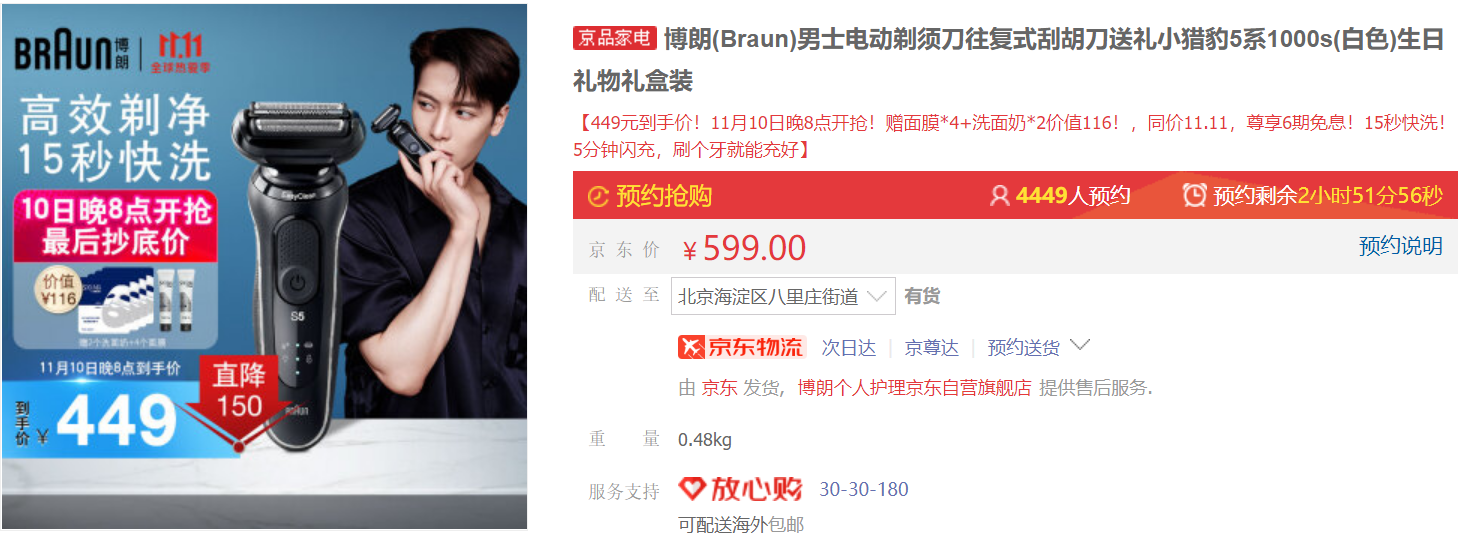
Task: Open the 北京海淀区八里庄街道 delivery address dropdown
Action: tap(783, 296)
